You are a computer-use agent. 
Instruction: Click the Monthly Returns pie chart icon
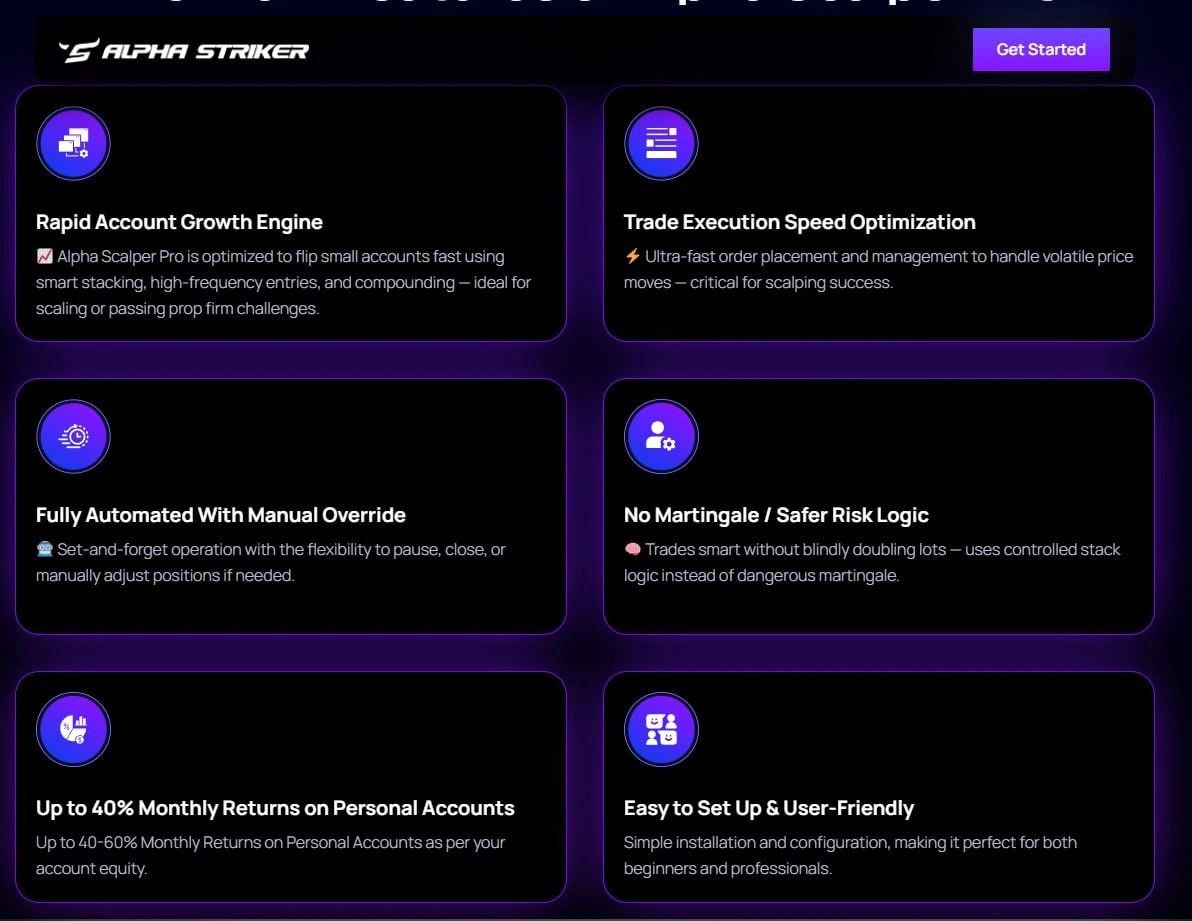pyautogui.click(x=73, y=730)
